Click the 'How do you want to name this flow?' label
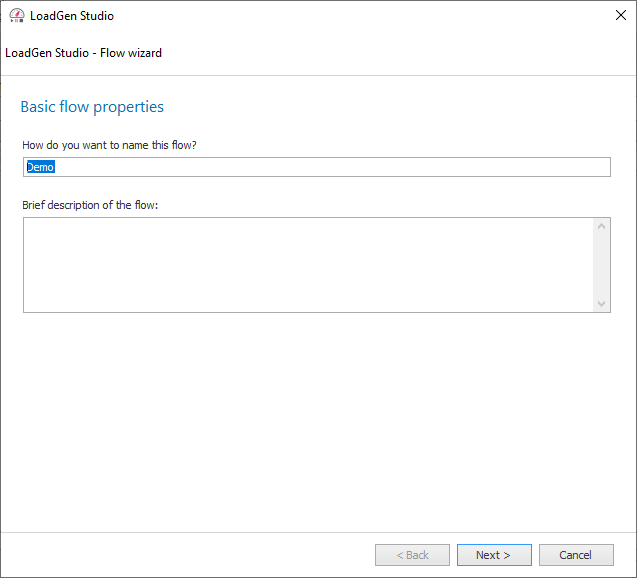This screenshot has height=578, width=637. click(x=109, y=145)
